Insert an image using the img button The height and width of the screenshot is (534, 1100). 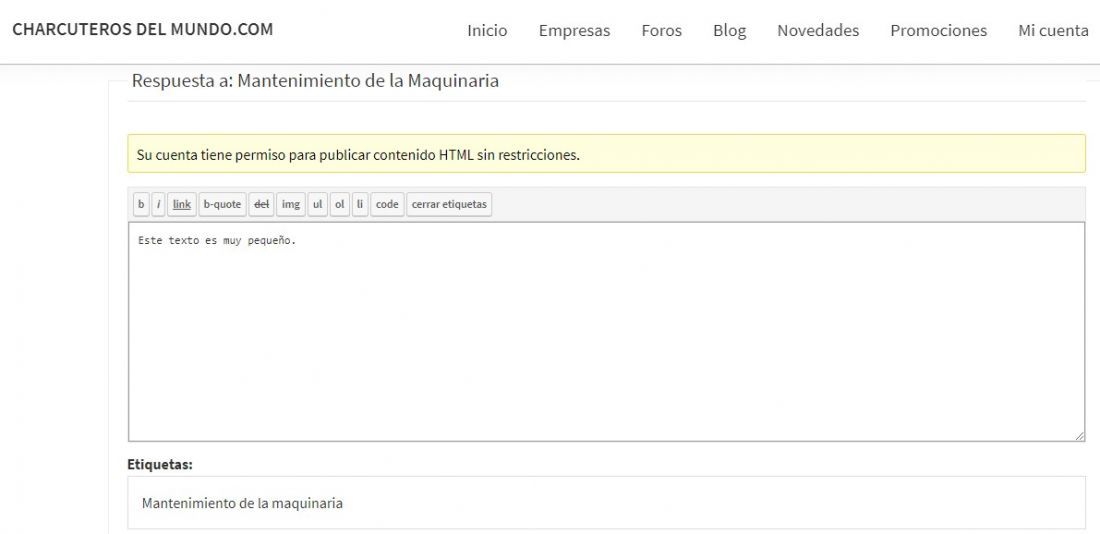(x=290, y=204)
